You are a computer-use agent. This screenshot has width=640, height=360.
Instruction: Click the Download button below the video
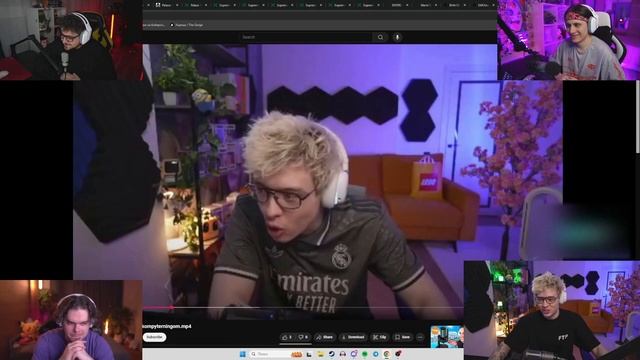pyautogui.click(x=353, y=337)
